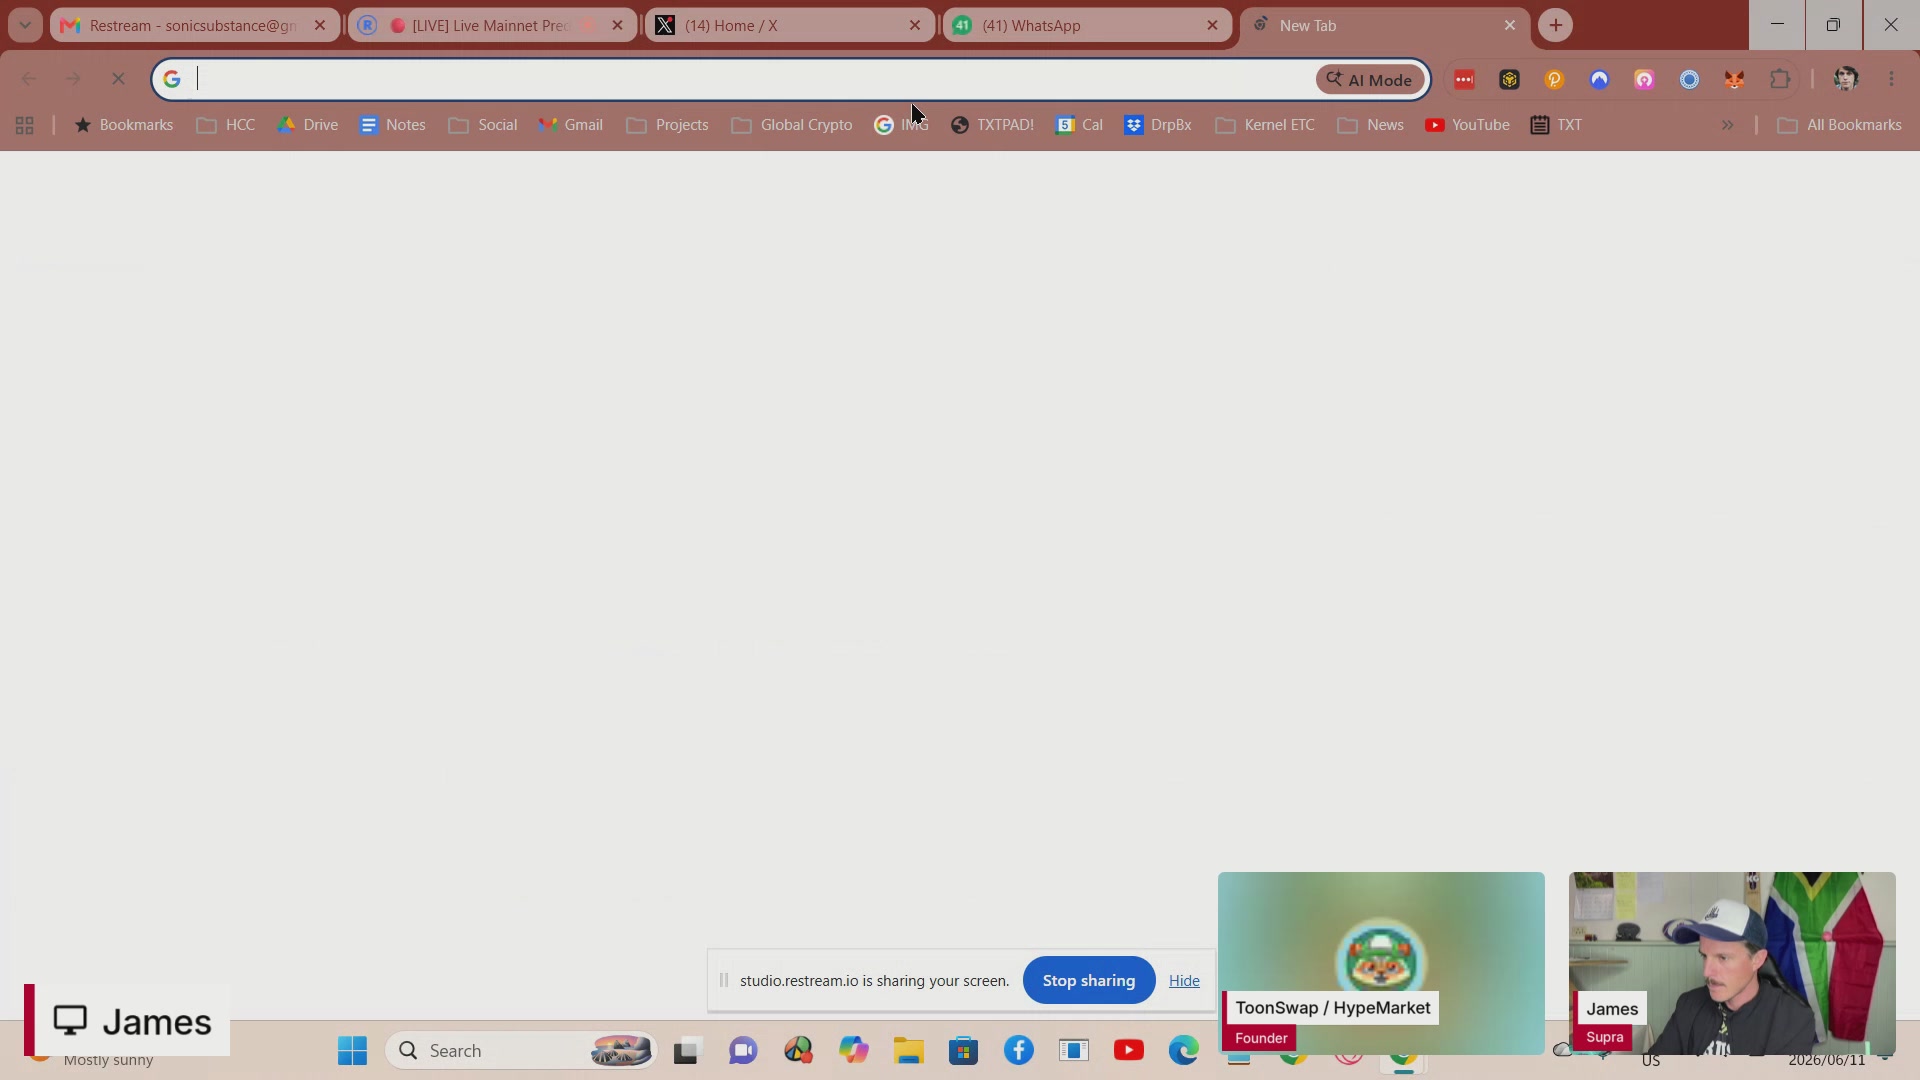This screenshot has width=1920, height=1080.
Task: Open the red chat bubble extension
Action: [1465, 80]
